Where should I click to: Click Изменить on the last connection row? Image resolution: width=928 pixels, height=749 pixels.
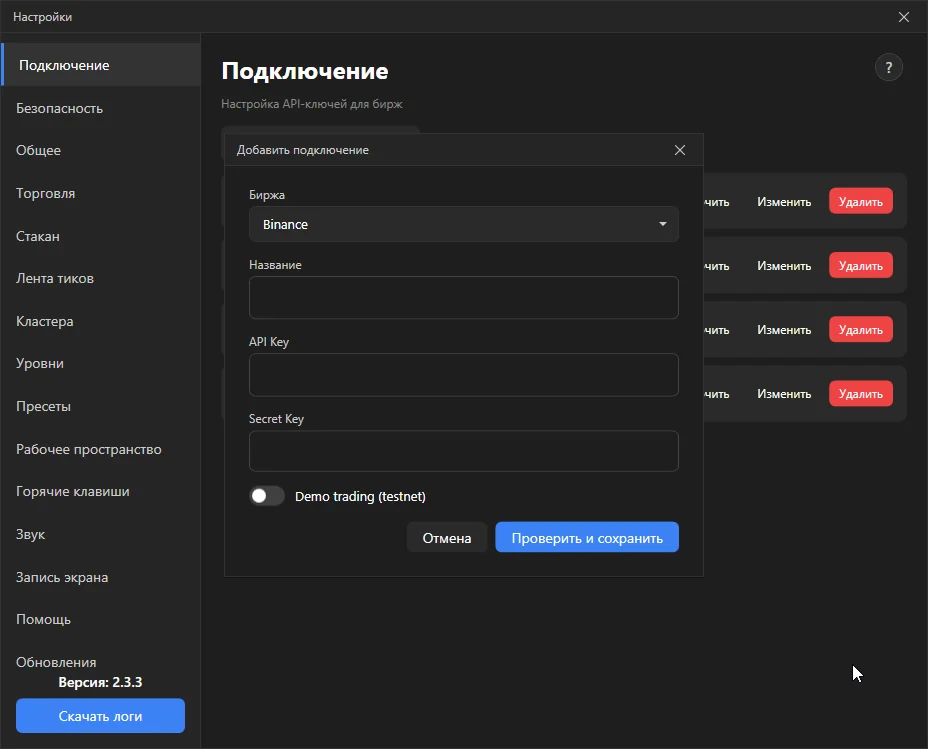(784, 393)
